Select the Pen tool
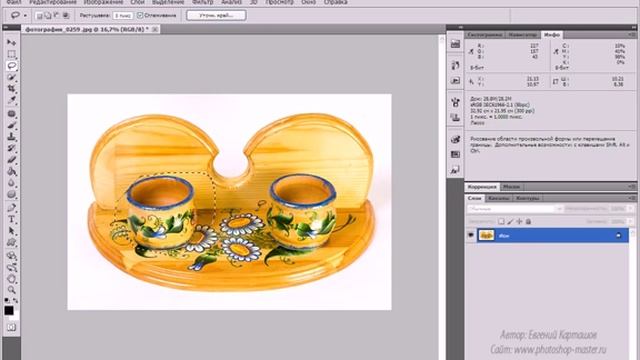Screen dimensions: 640x360 click(11, 208)
